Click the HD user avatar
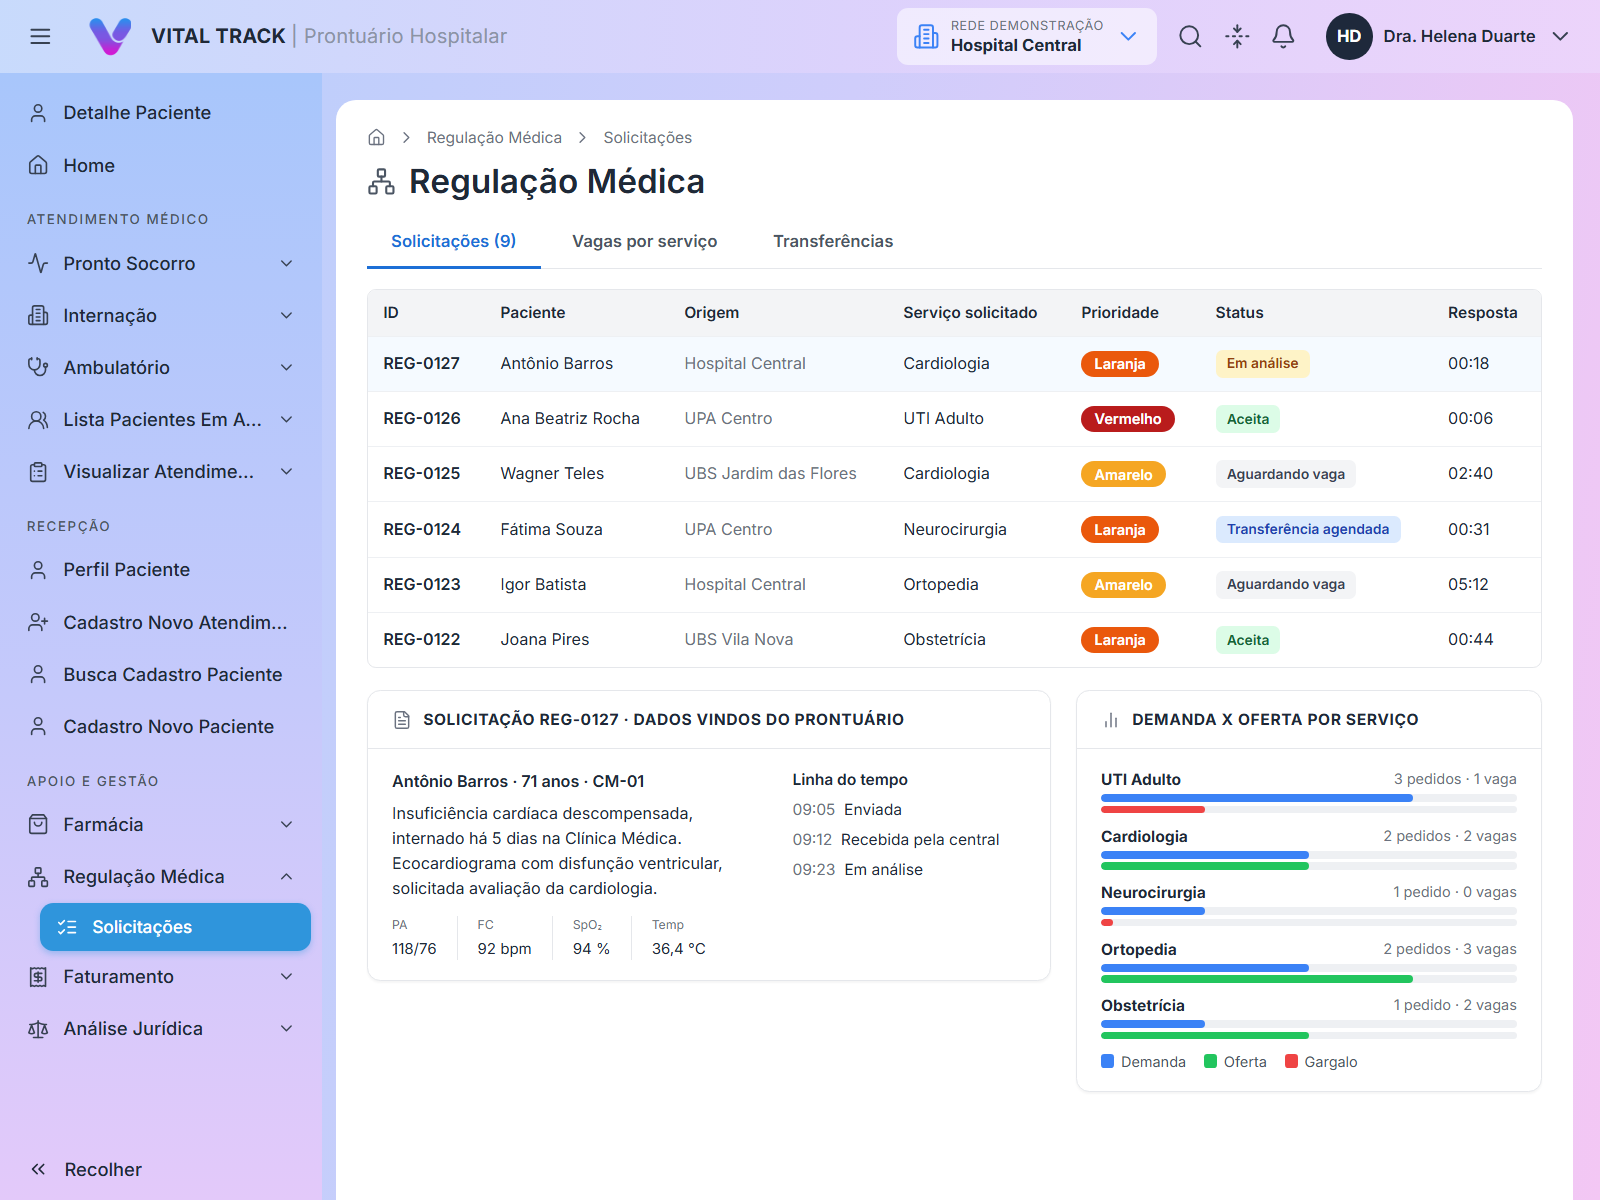The image size is (1600, 1200). tap(1349, 36)
